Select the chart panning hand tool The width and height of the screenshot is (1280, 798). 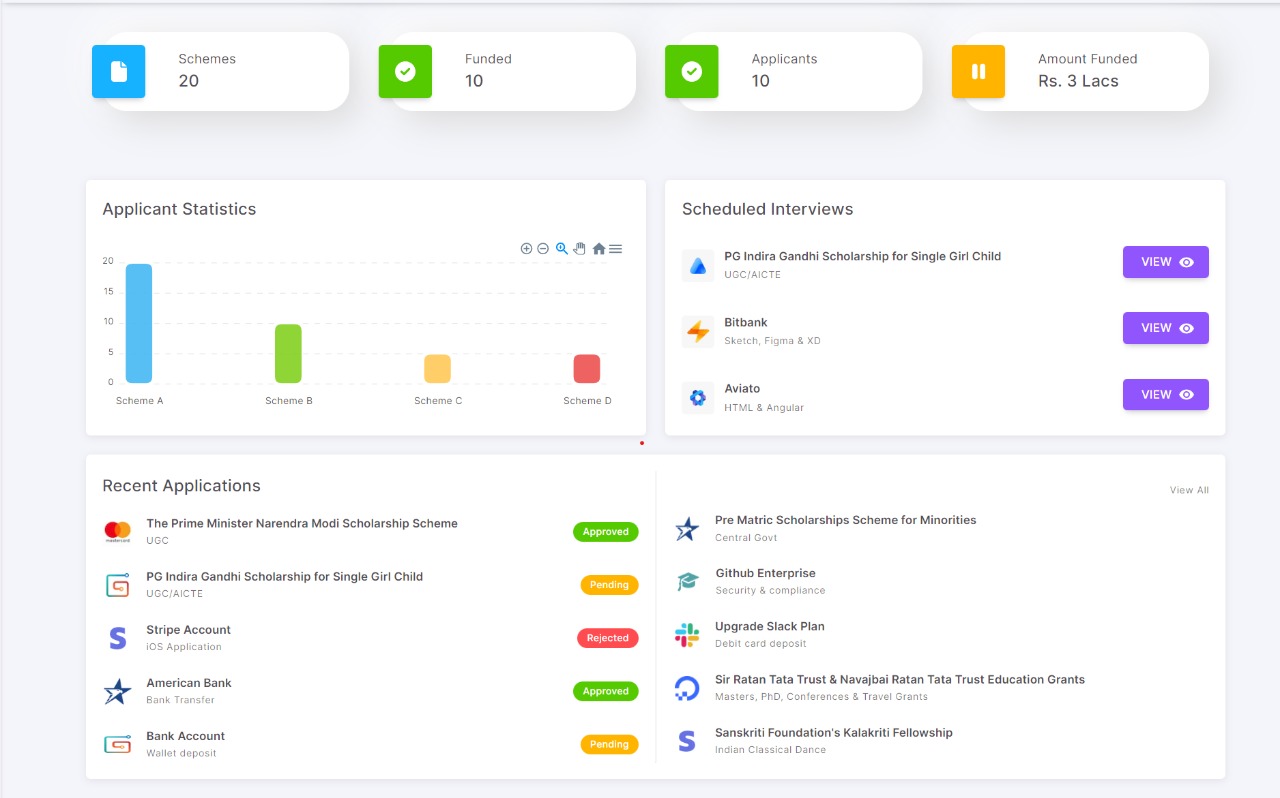579,248
